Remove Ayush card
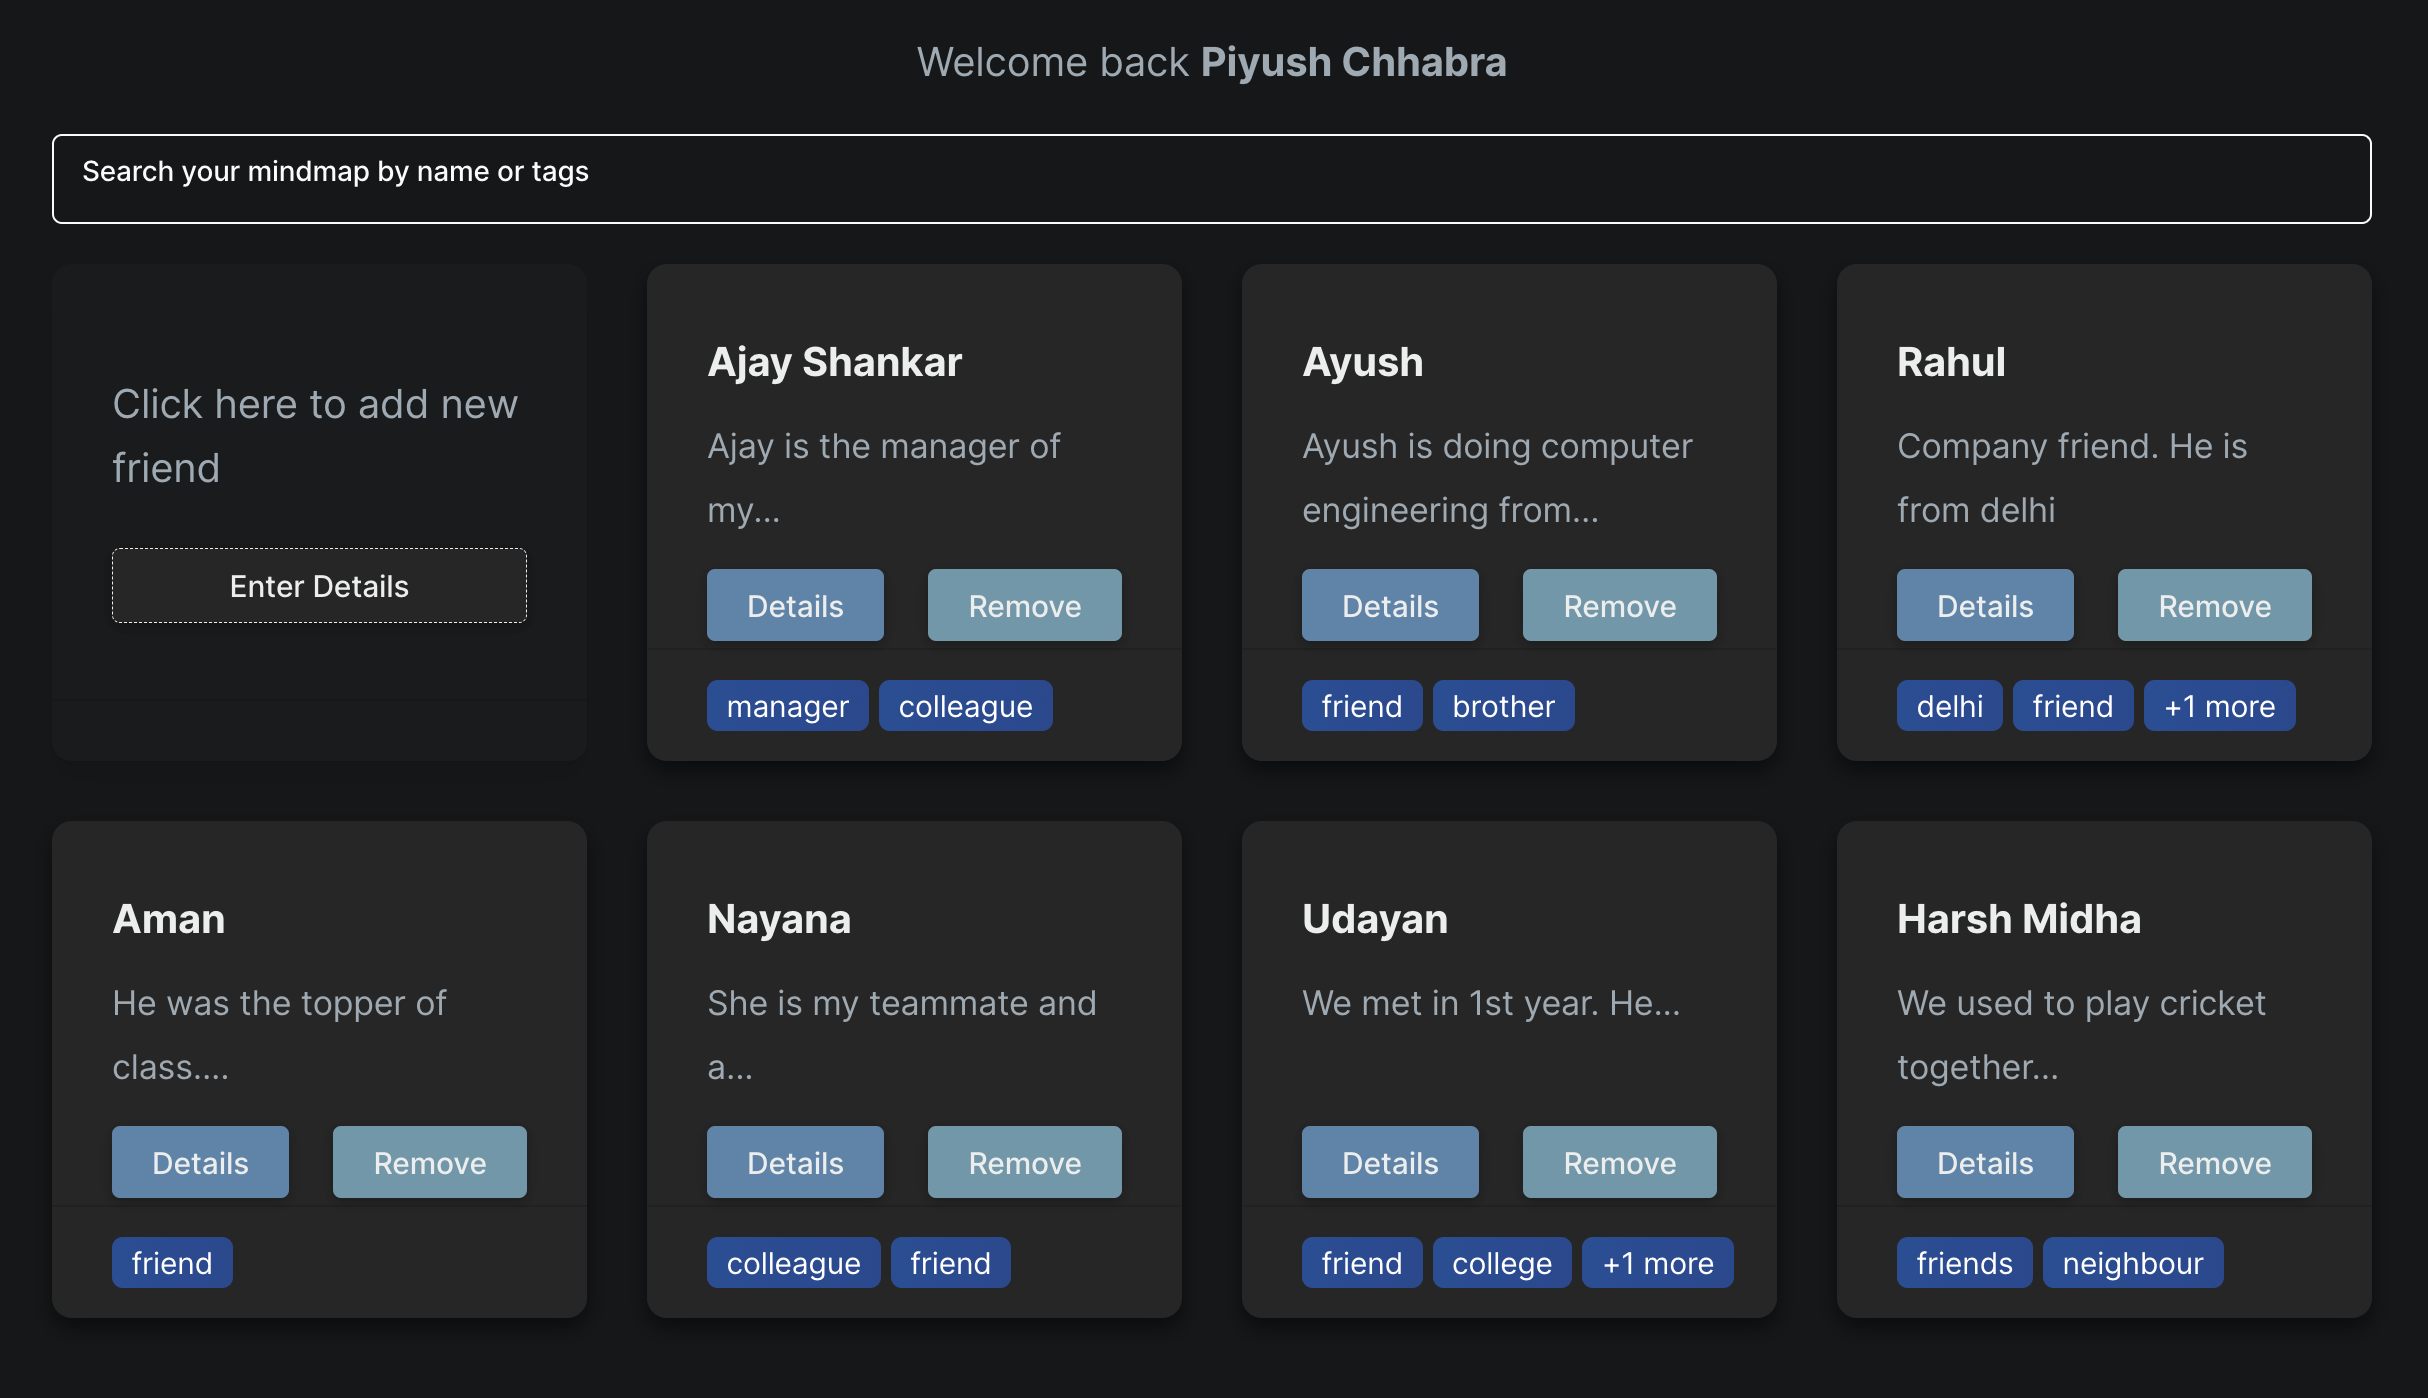 click(x=1619, y=605)
